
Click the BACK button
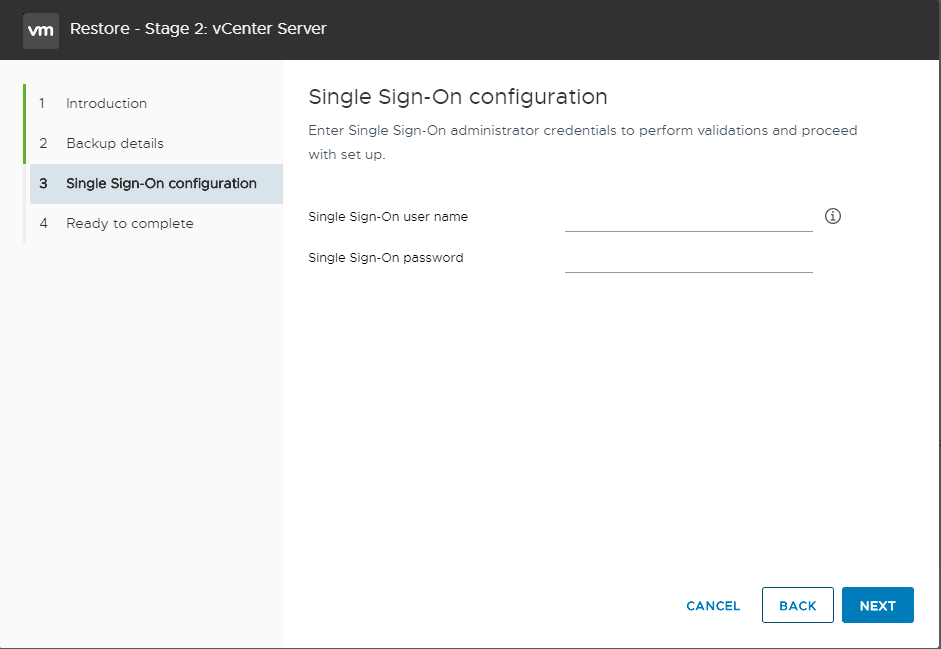coord(798,605)
